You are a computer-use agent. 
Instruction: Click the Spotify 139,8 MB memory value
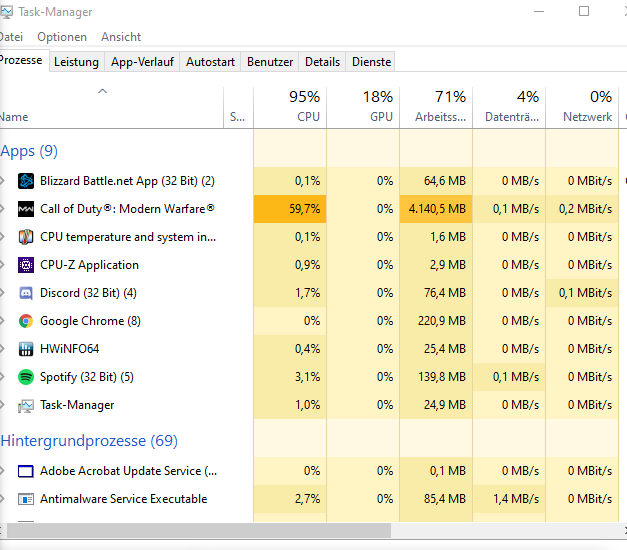pos(442,377)
